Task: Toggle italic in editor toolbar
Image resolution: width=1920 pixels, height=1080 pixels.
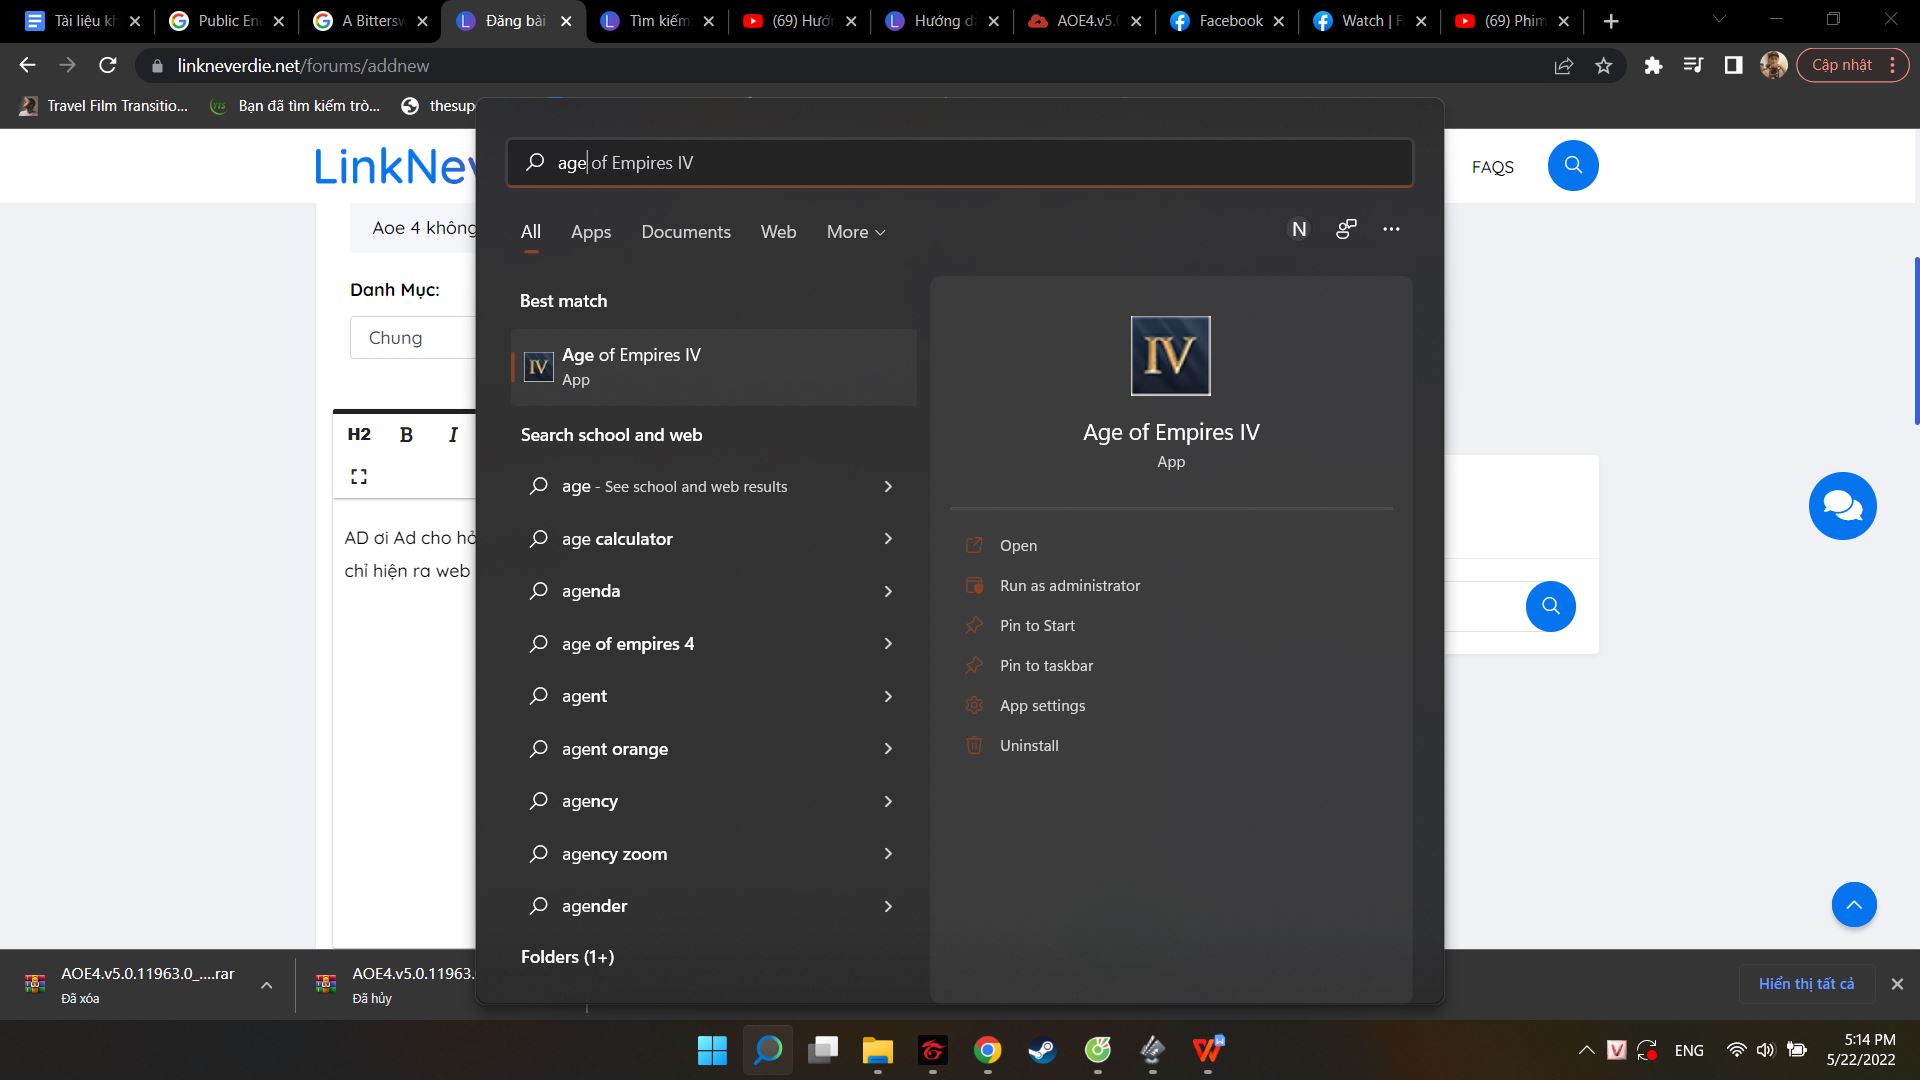Action: (x=453, y=434)
